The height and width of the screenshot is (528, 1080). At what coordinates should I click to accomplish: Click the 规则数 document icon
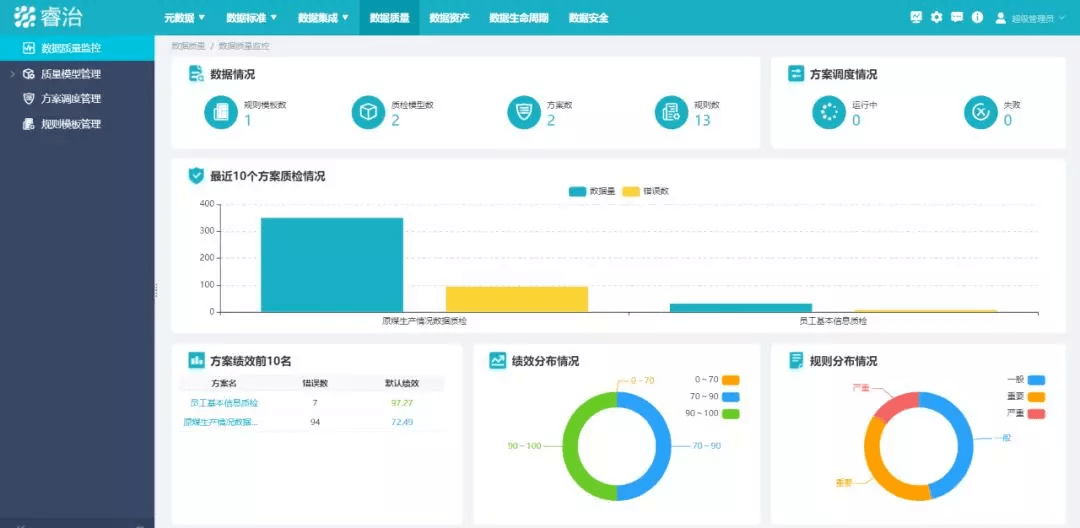[x=672, y=112]
